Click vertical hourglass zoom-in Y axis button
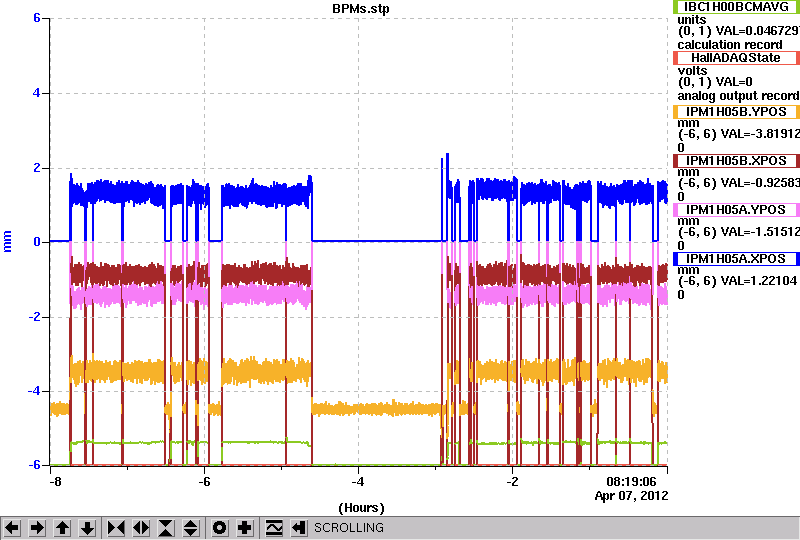Image resolution: width=800 pixels, height=540 pixels. click(x=166, y=528)
